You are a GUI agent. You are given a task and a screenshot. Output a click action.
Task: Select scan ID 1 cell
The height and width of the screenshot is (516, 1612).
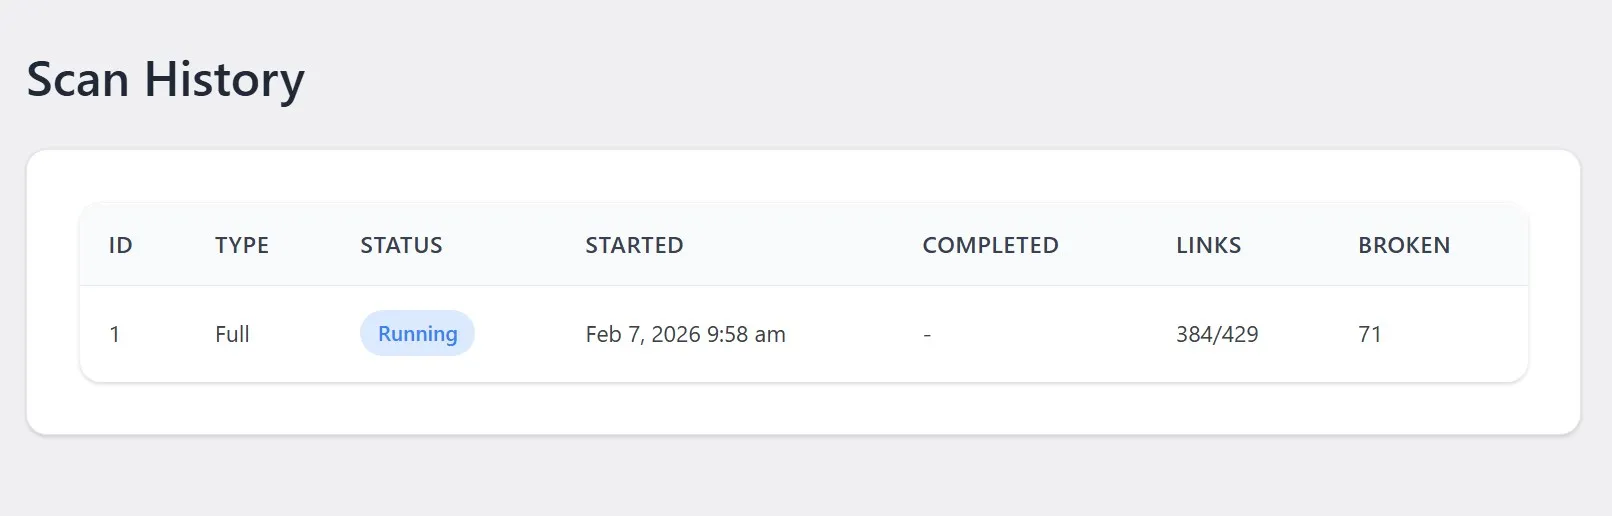115,334
